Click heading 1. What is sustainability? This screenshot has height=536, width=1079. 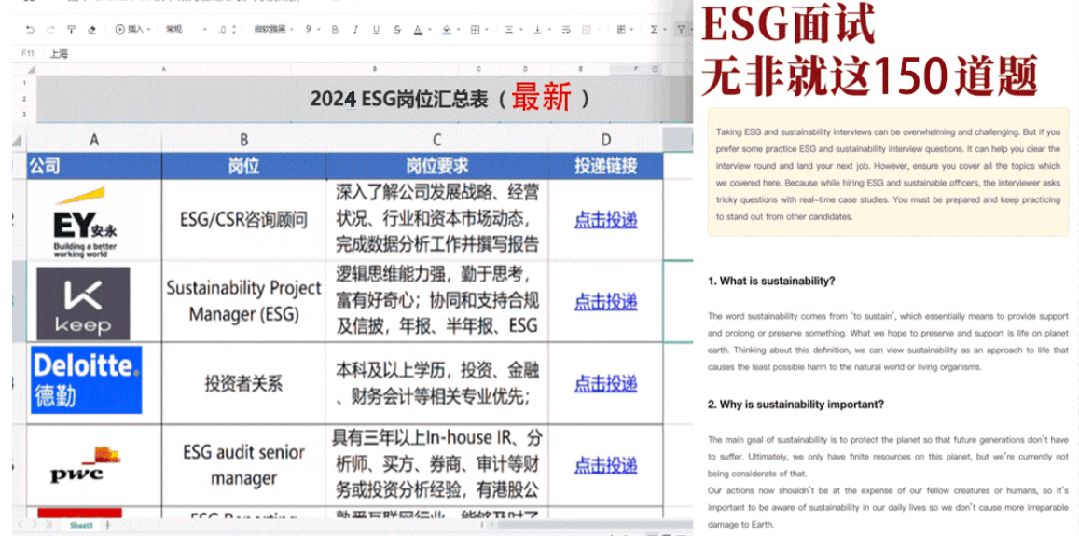[771, 281]
